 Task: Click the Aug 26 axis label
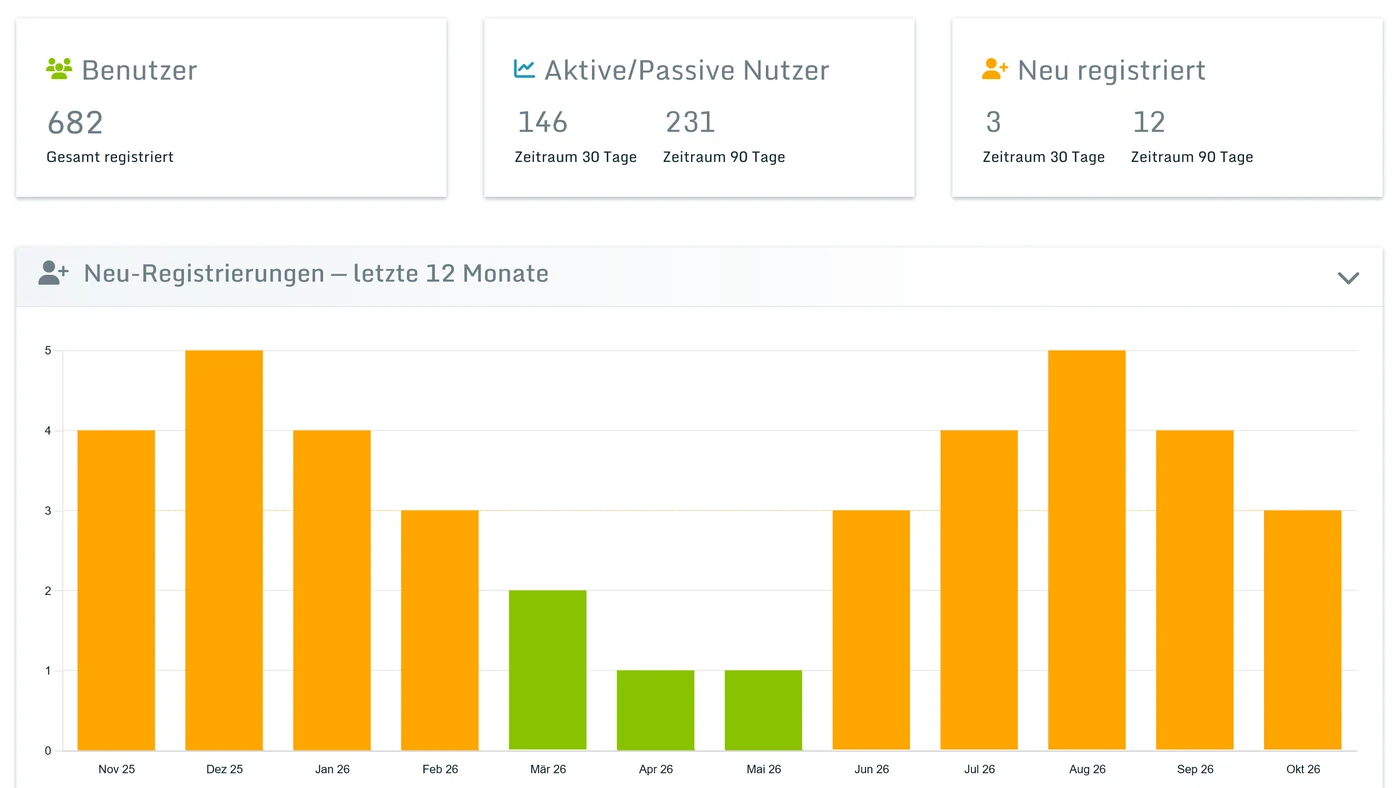1087,769
